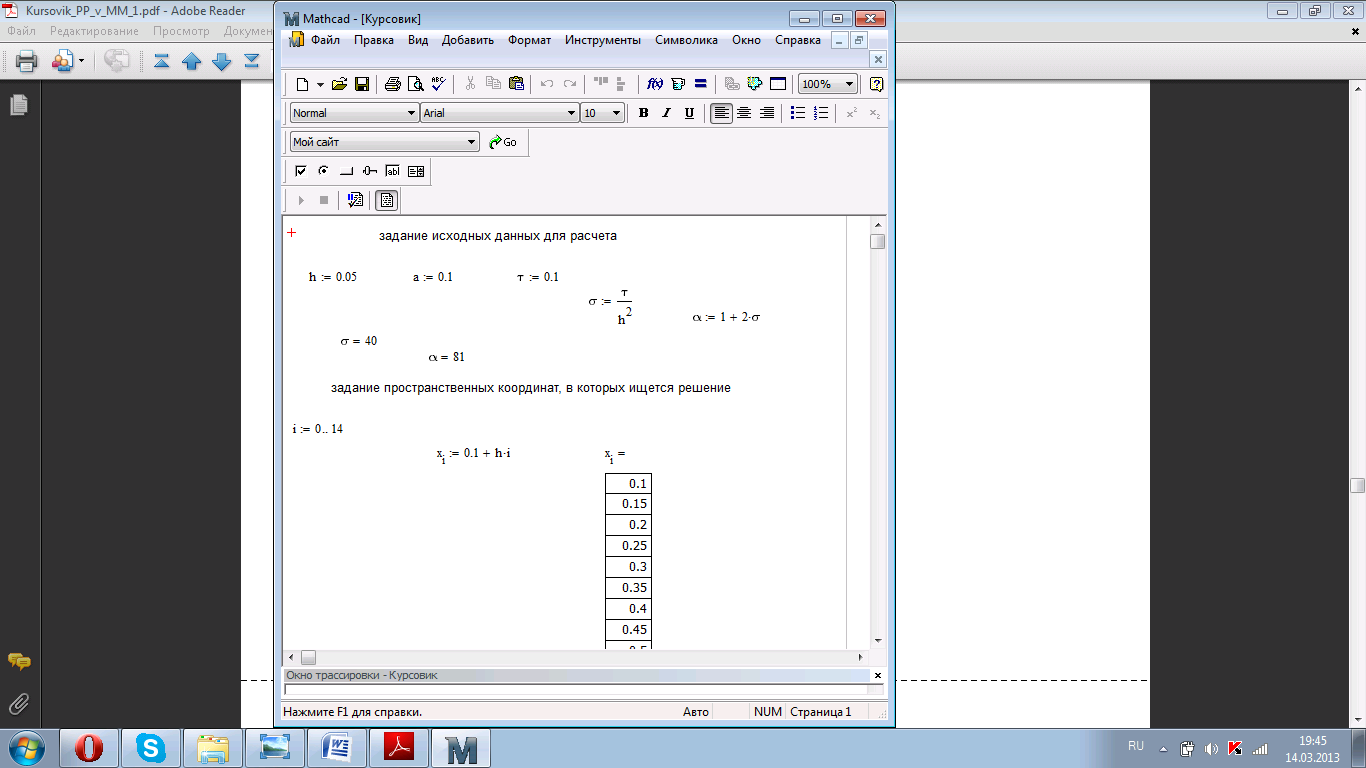Toggle center text alignment
The width and height of the screenshot is (1366, 768).
[744, 113]
